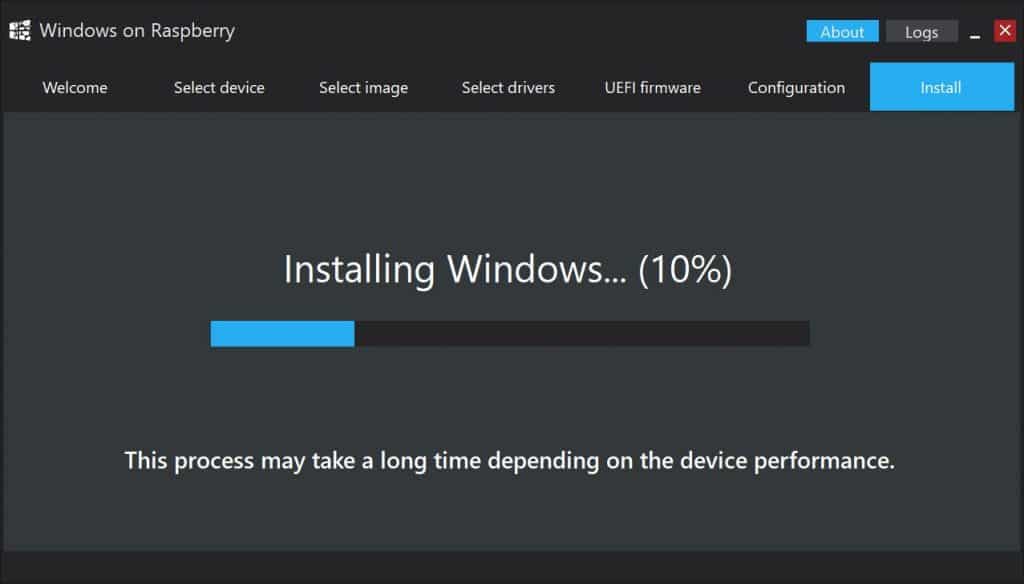Switch to the Select drivers tab
Viewport: 1024px width, 584px height.
coord(508,88)
